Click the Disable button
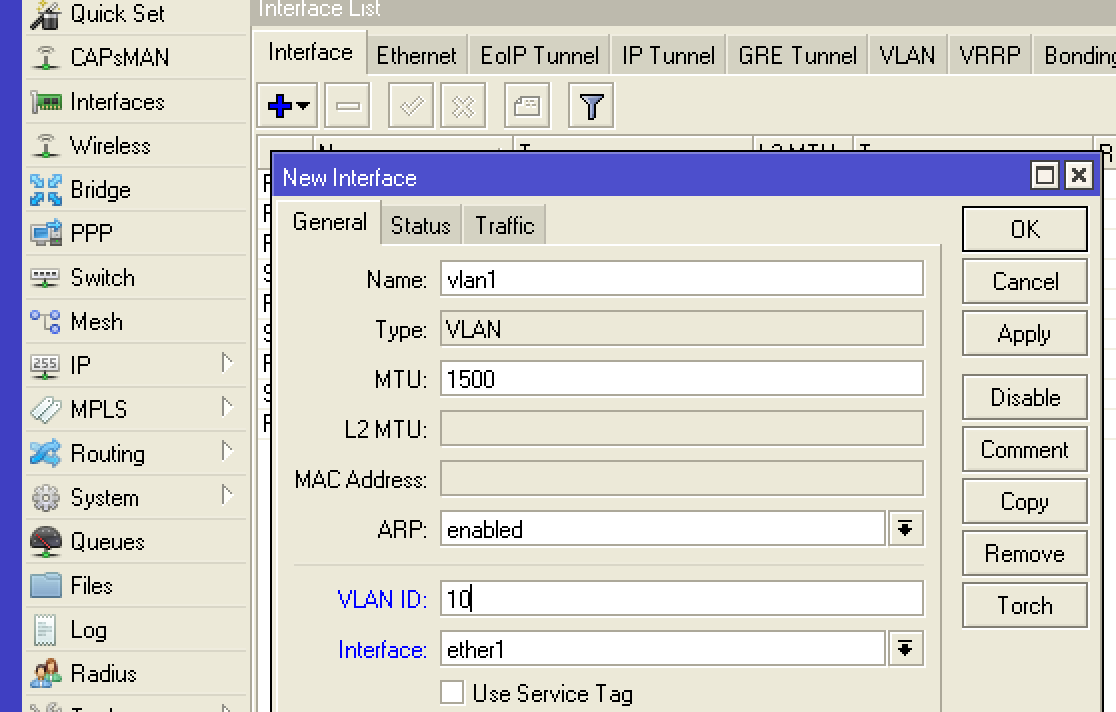1116x712 pixels. click(1025, 397)
